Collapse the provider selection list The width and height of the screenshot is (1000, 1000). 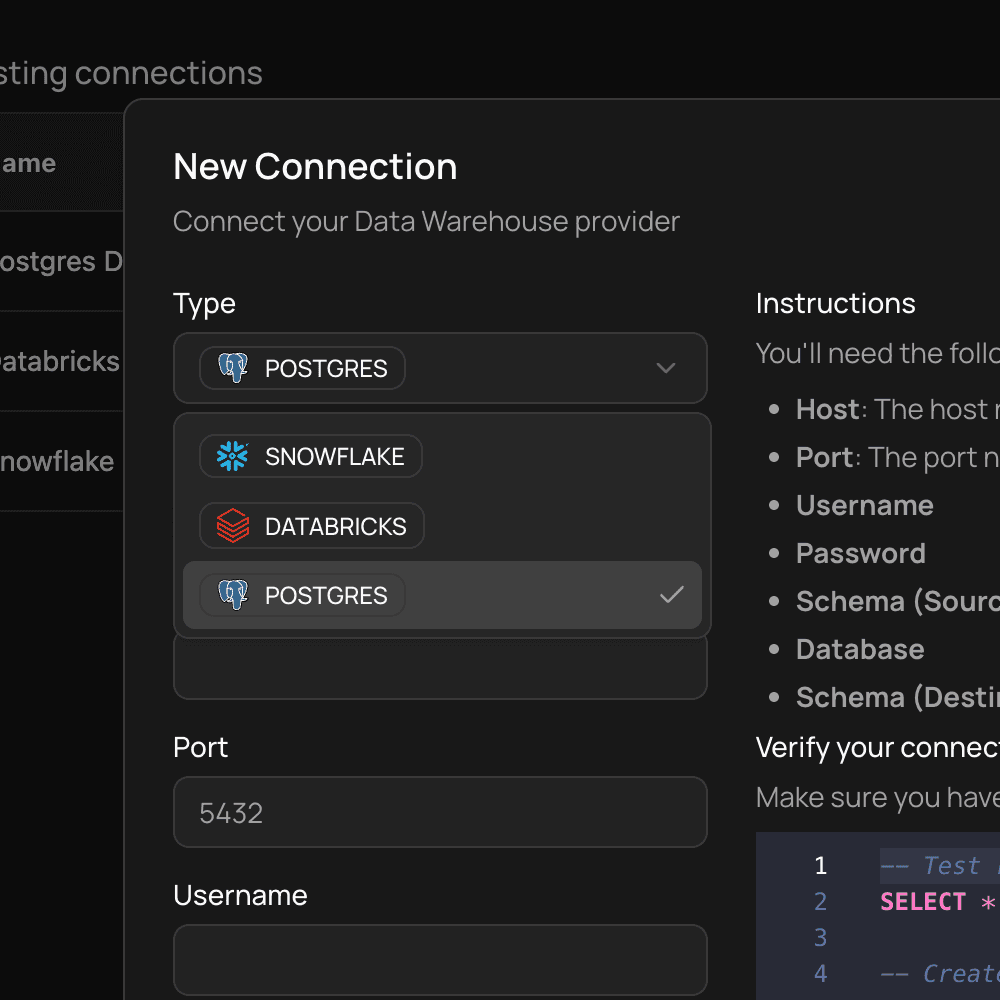pyautogui.click(x=666, y=368)
